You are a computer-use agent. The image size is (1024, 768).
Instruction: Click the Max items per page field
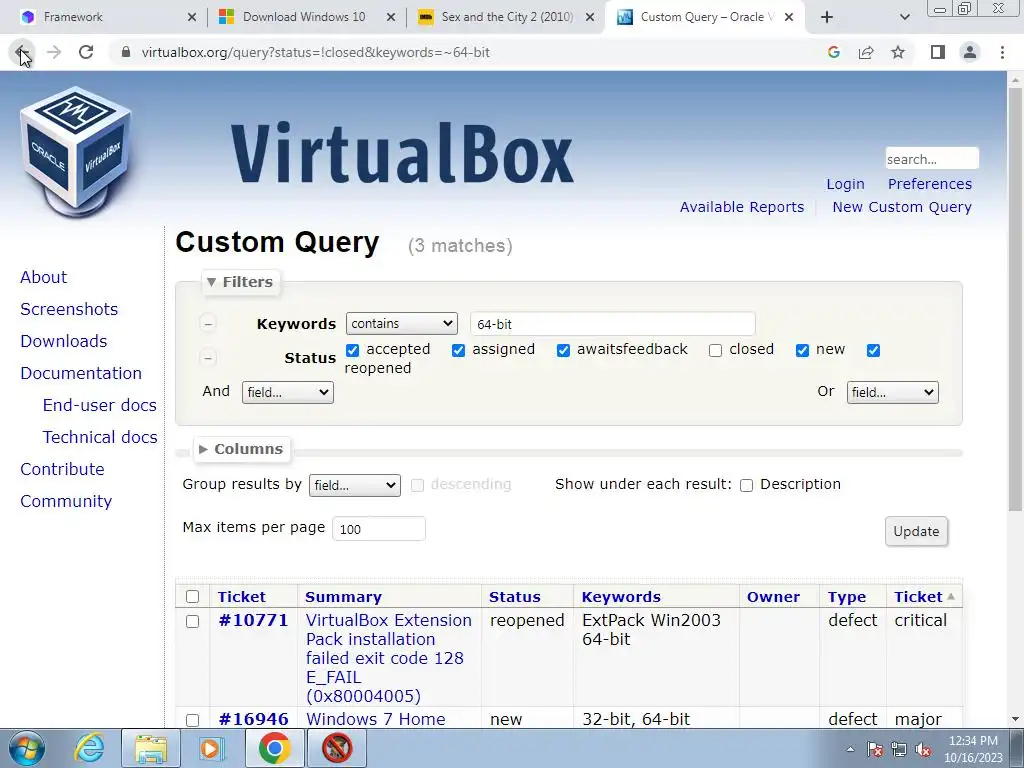379,528
